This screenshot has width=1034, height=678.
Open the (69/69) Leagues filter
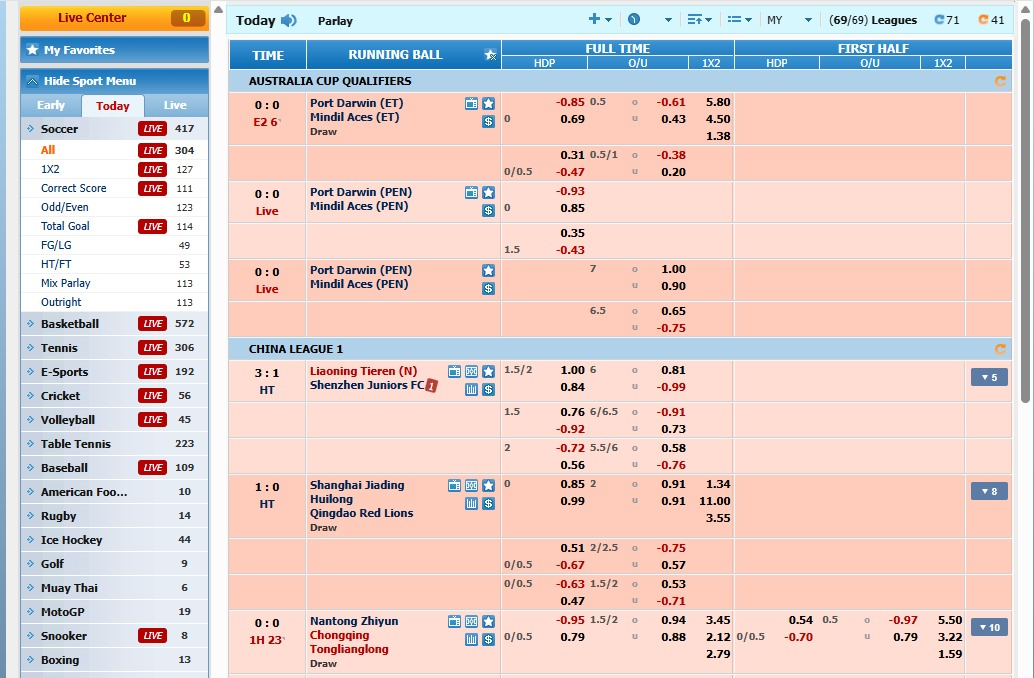(x=872, y=20)
